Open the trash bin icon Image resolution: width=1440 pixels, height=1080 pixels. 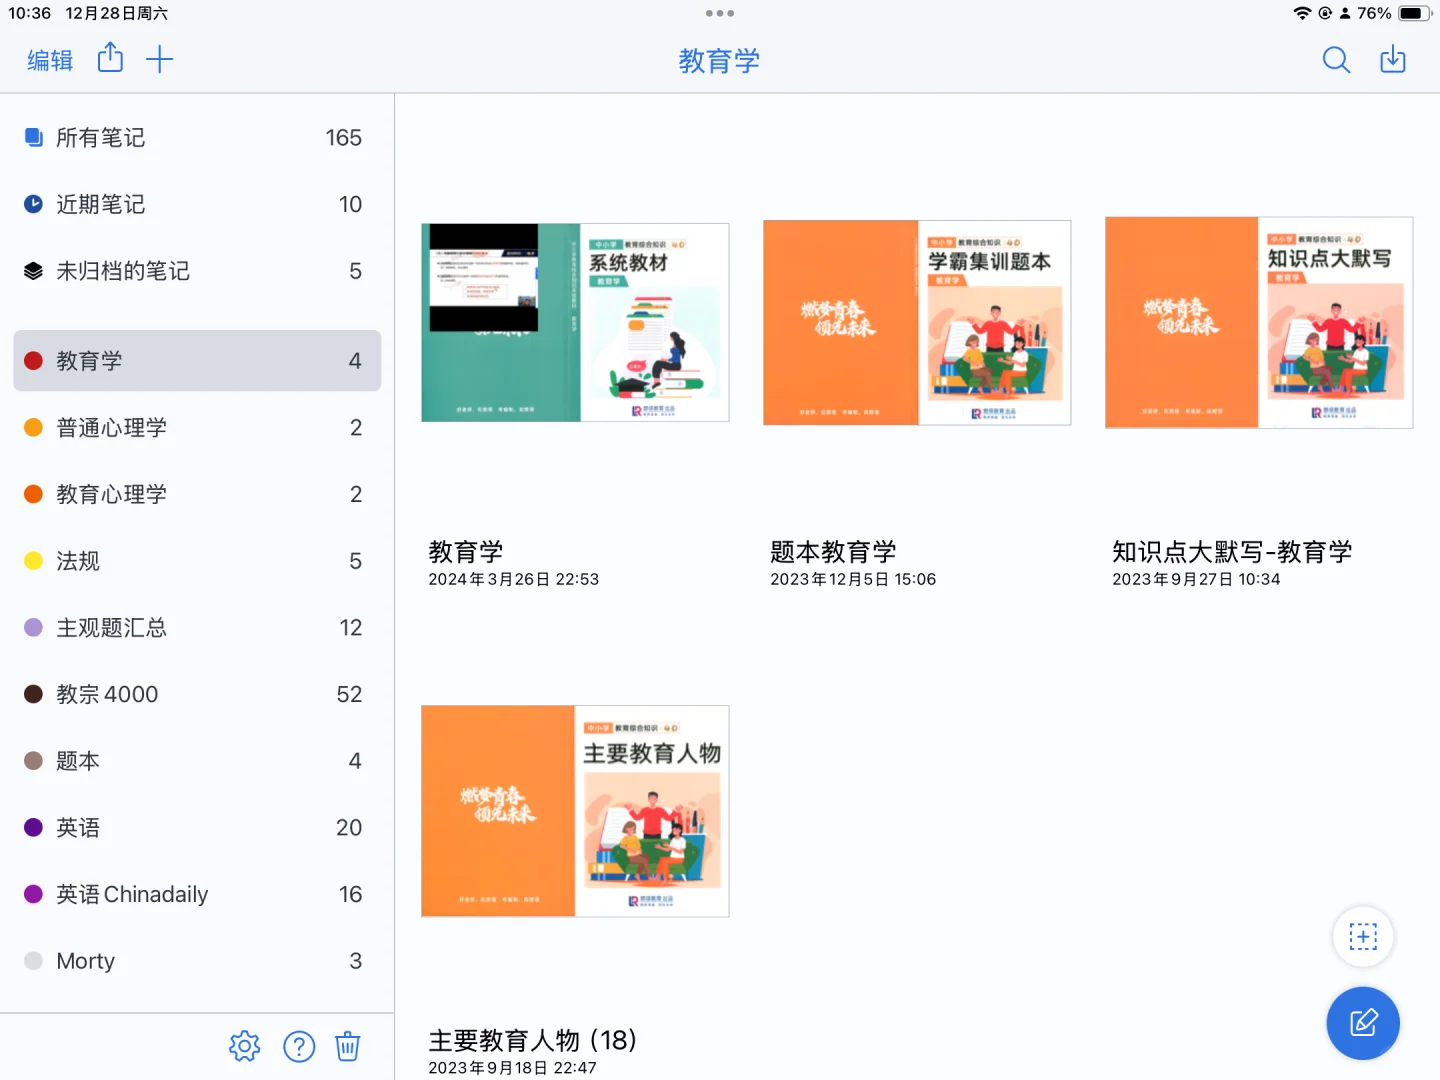click(x=347, y=1046)
